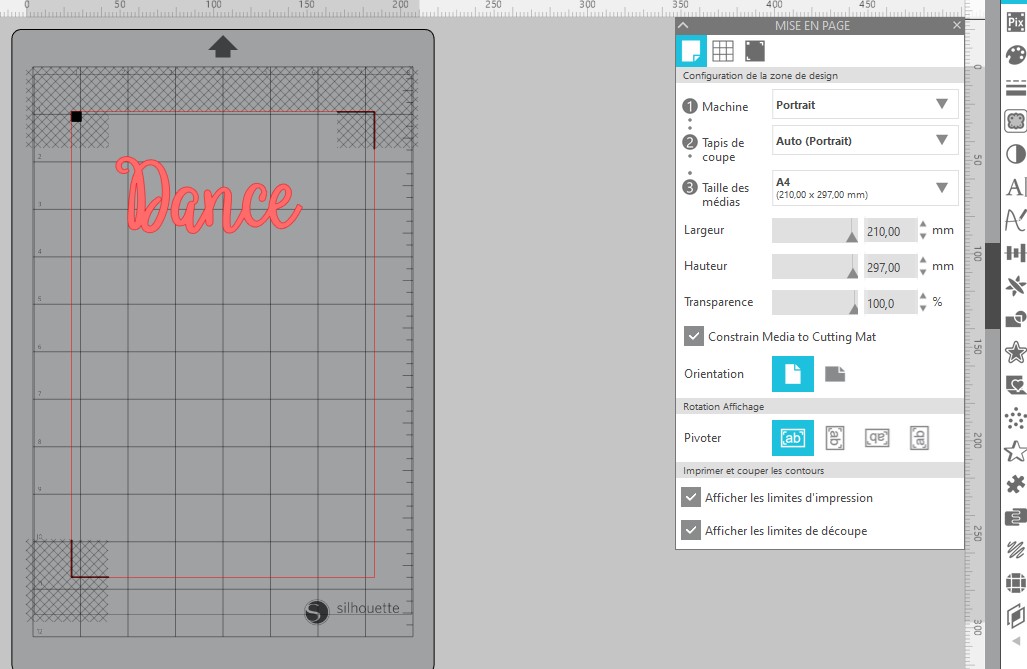Open the Line Style panel
The width and height of the screenshot is (1027, 669).
(1017, 87)
